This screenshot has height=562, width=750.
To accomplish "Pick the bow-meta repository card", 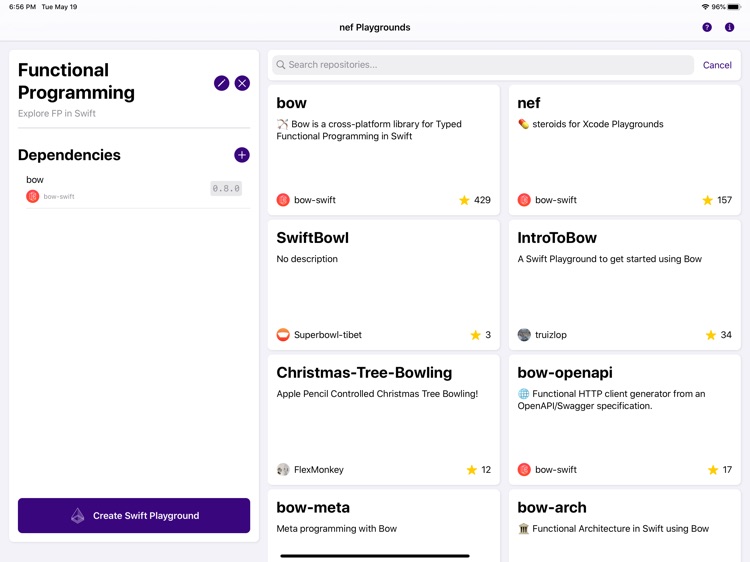I will click(x=383, y=520).
